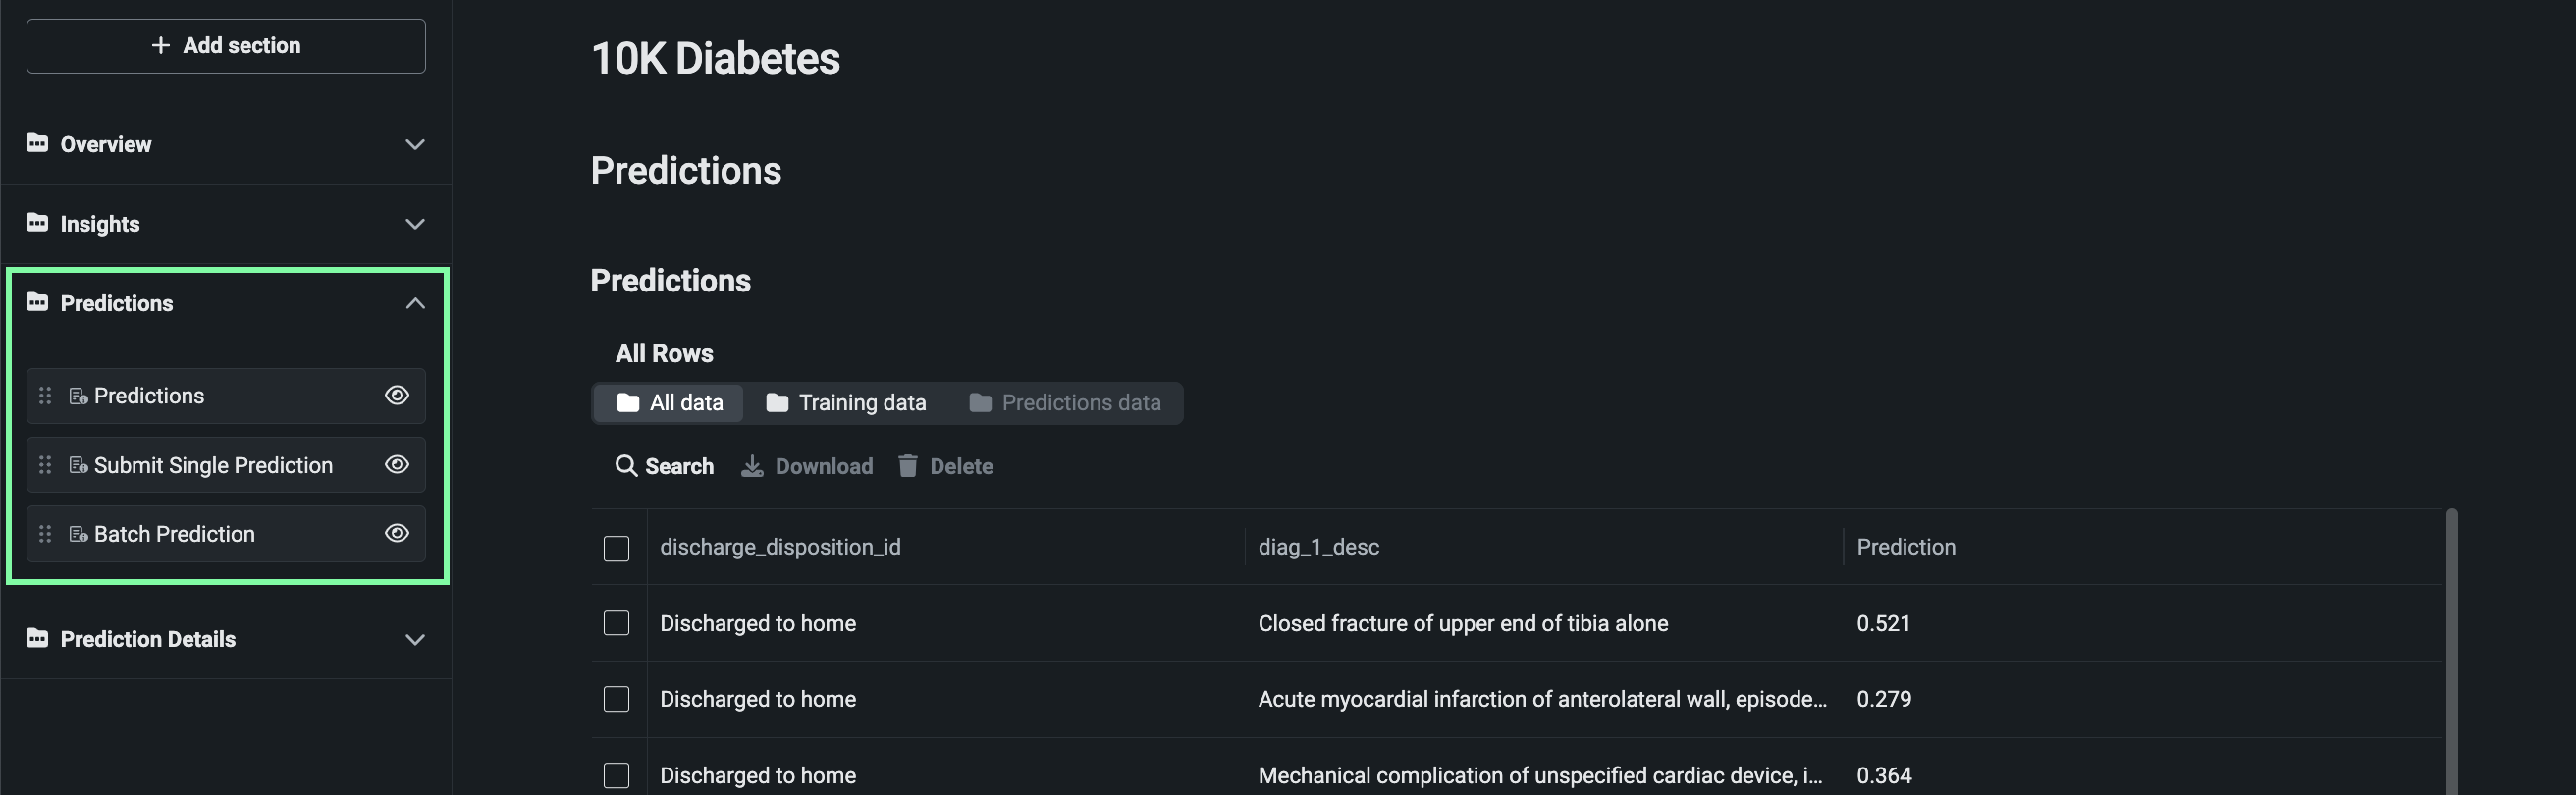
Task: Click the Insights section folder icon
Action: coord(37,223)
